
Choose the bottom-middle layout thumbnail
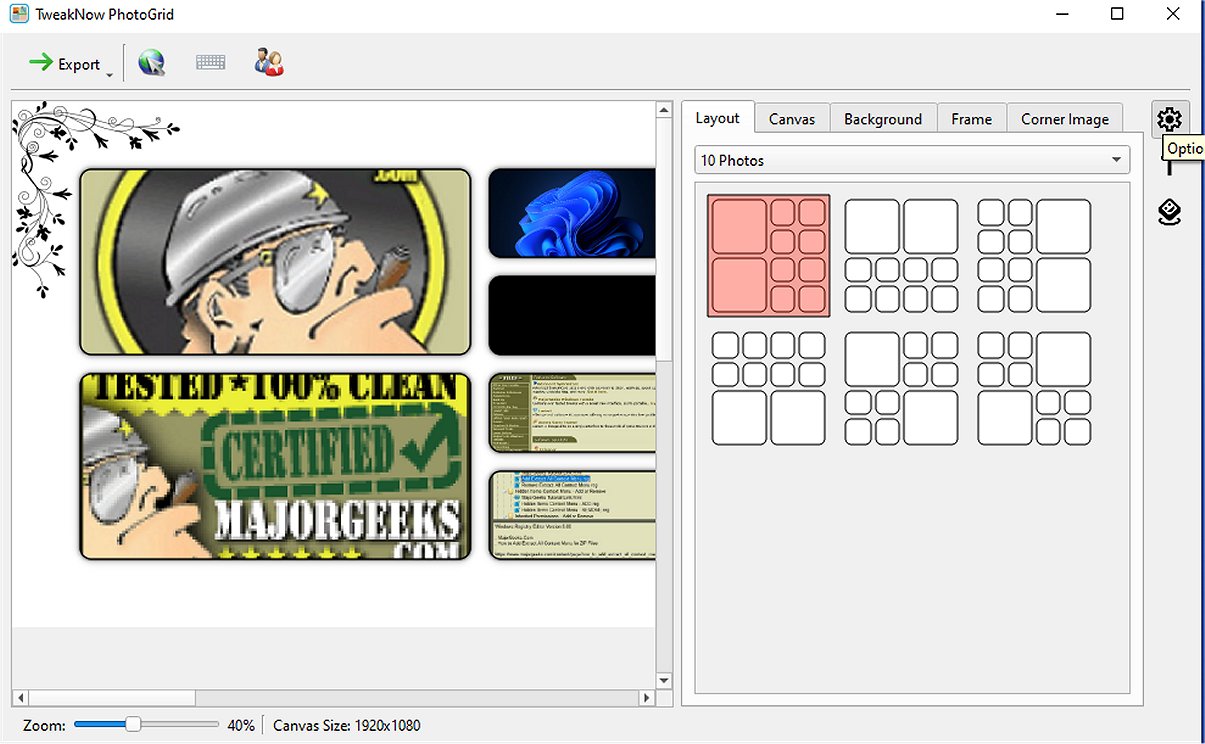point(901,389)
